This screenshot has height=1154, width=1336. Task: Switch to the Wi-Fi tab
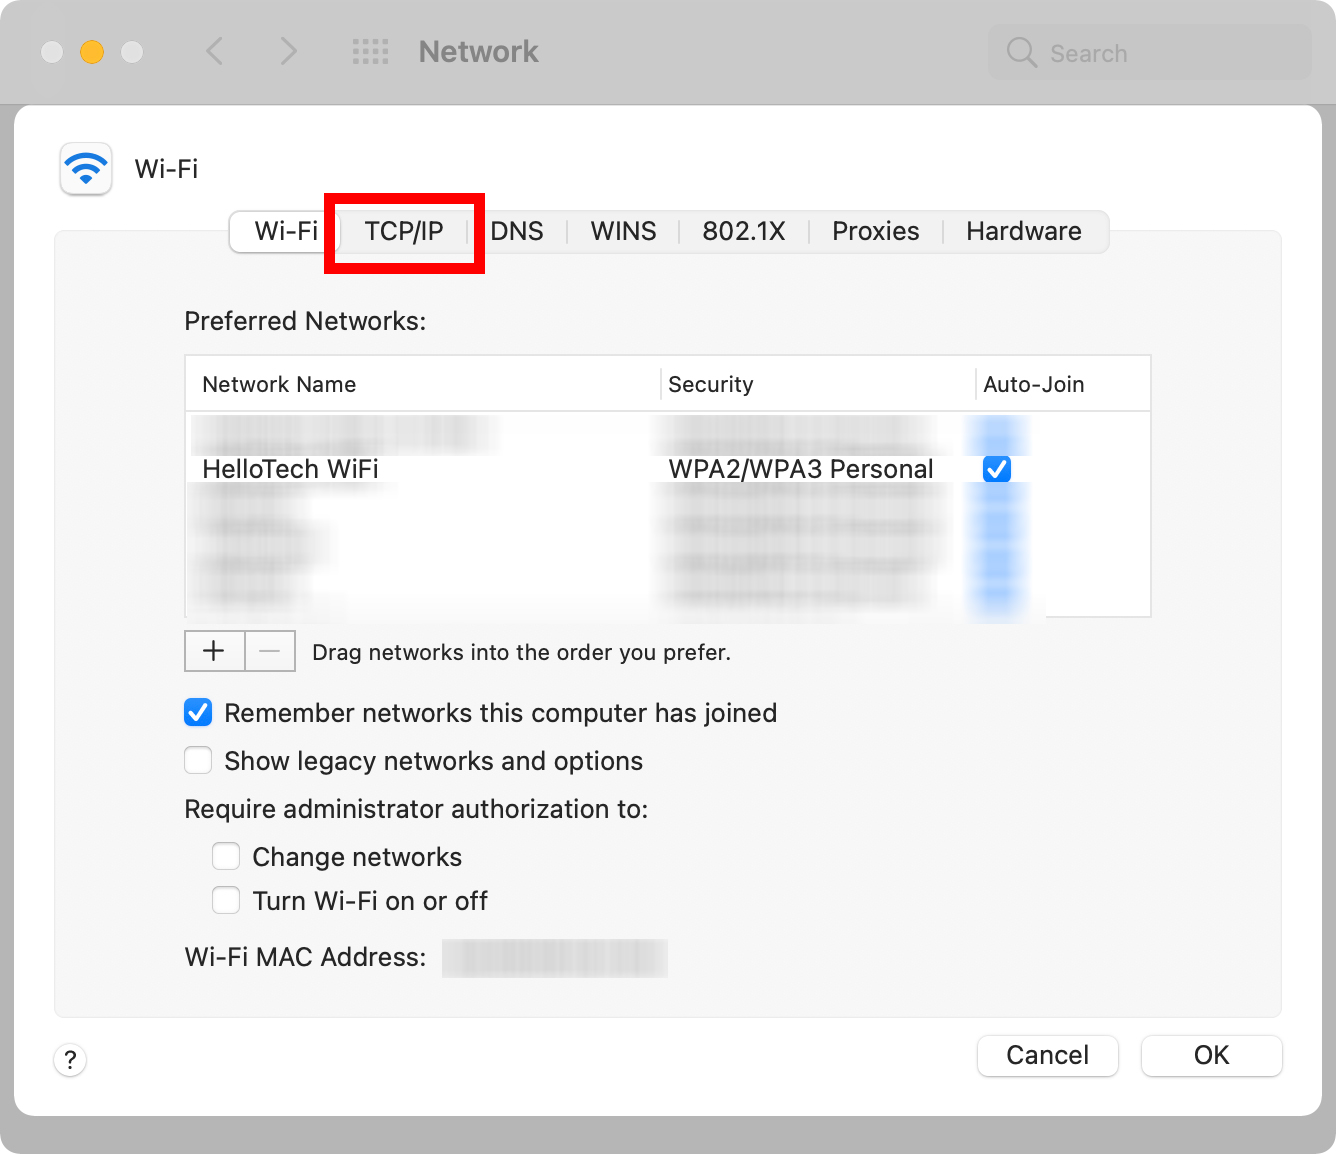click(286, 231)
